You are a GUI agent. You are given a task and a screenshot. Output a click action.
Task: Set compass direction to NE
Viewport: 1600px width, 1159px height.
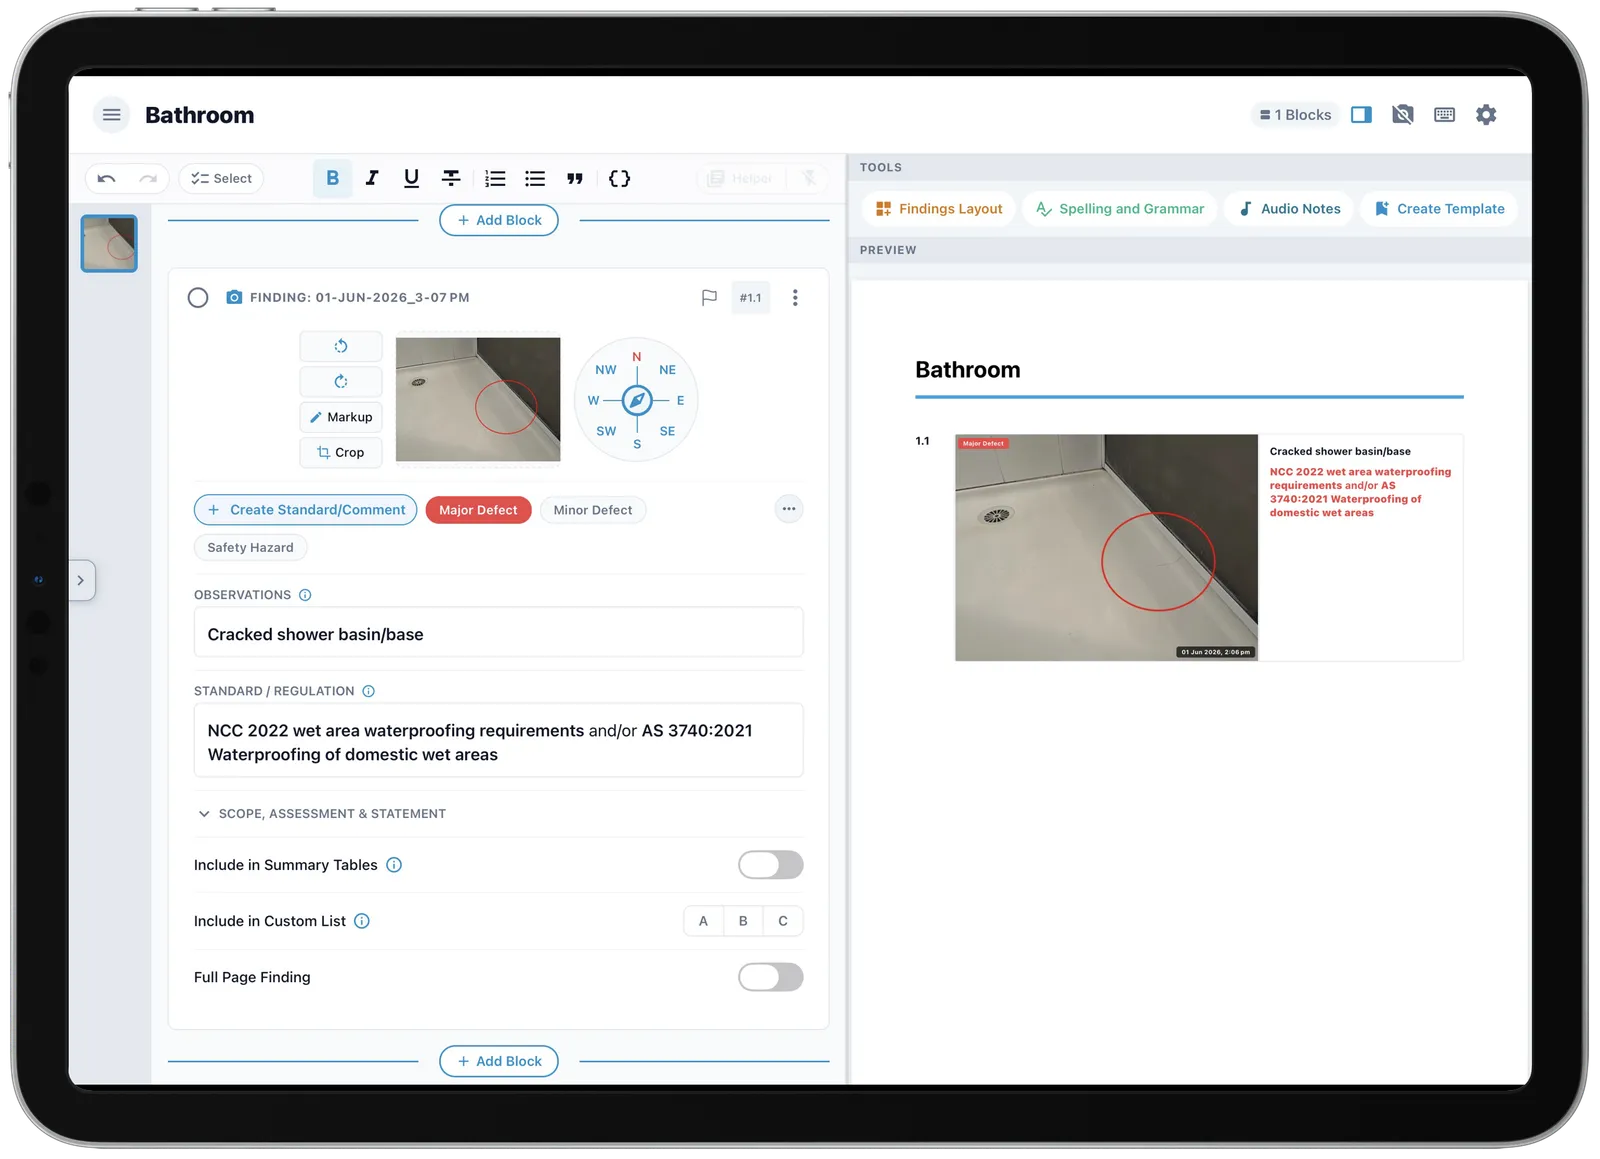pyautogui.click(x=667, y=370)
